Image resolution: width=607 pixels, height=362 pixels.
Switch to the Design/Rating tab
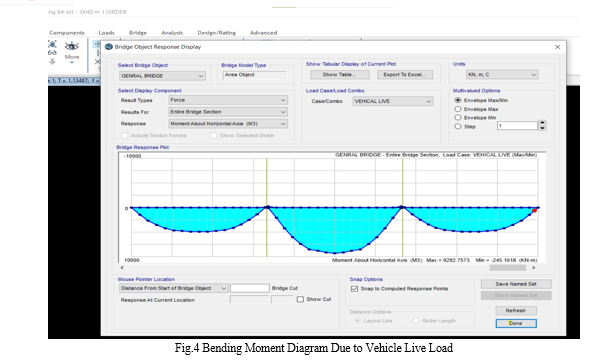(x=216, y=33)
